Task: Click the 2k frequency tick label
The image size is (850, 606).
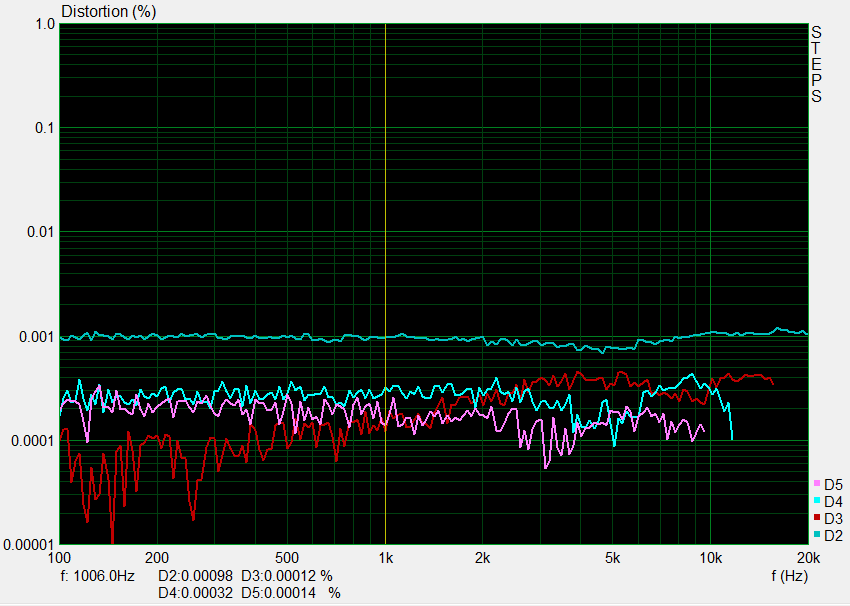Action: point(483,558)
